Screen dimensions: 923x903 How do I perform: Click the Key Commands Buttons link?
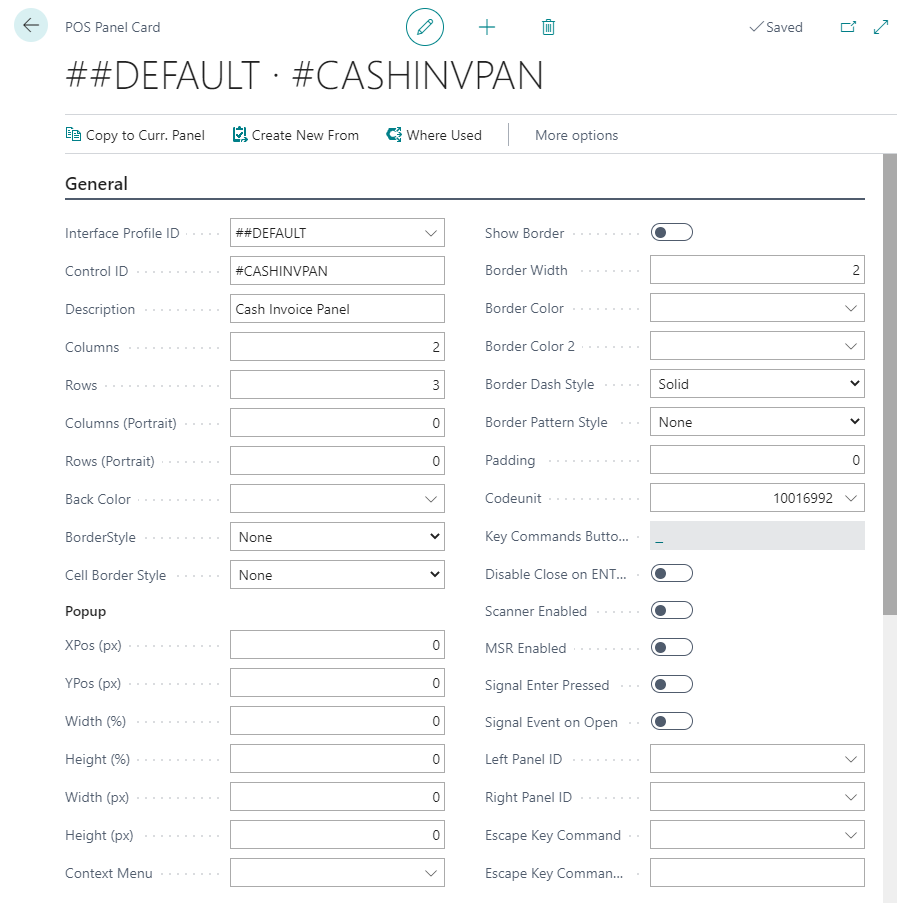coord(660,537)
